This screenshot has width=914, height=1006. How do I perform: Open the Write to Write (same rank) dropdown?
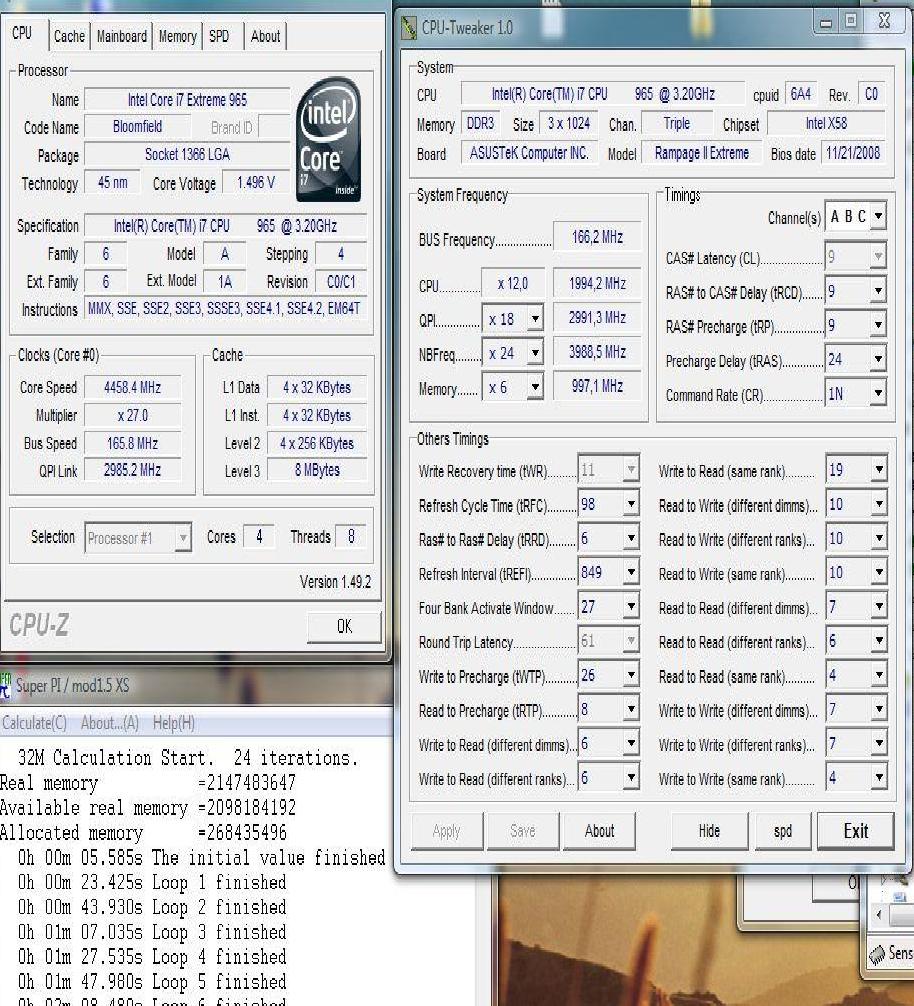(879, 778)
